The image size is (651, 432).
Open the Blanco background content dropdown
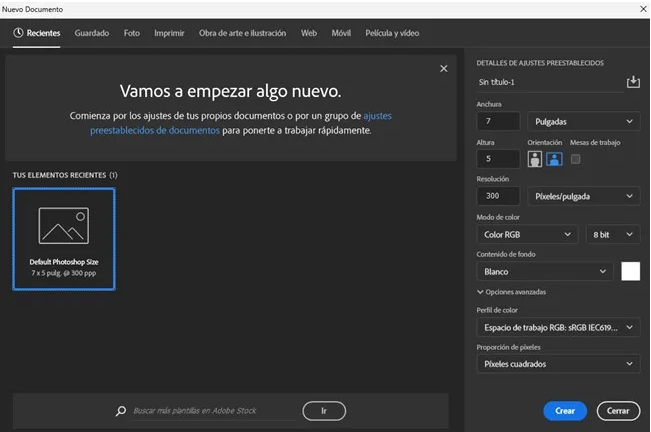click(545, 271)
